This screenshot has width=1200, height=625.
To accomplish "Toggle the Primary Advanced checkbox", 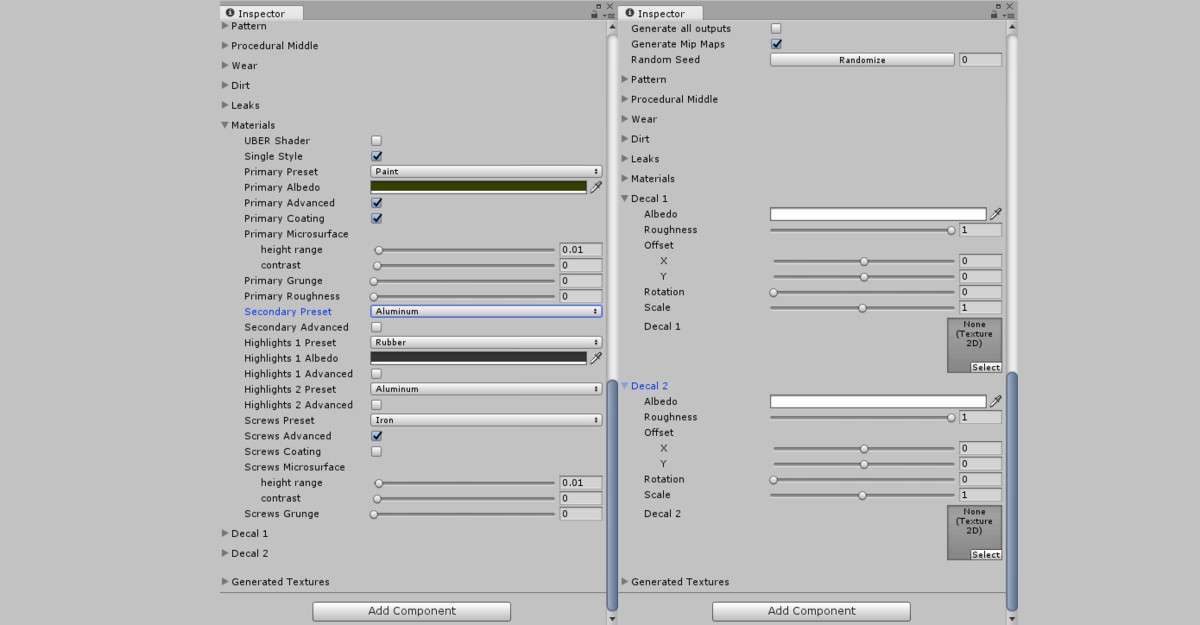I will point(376,203).
